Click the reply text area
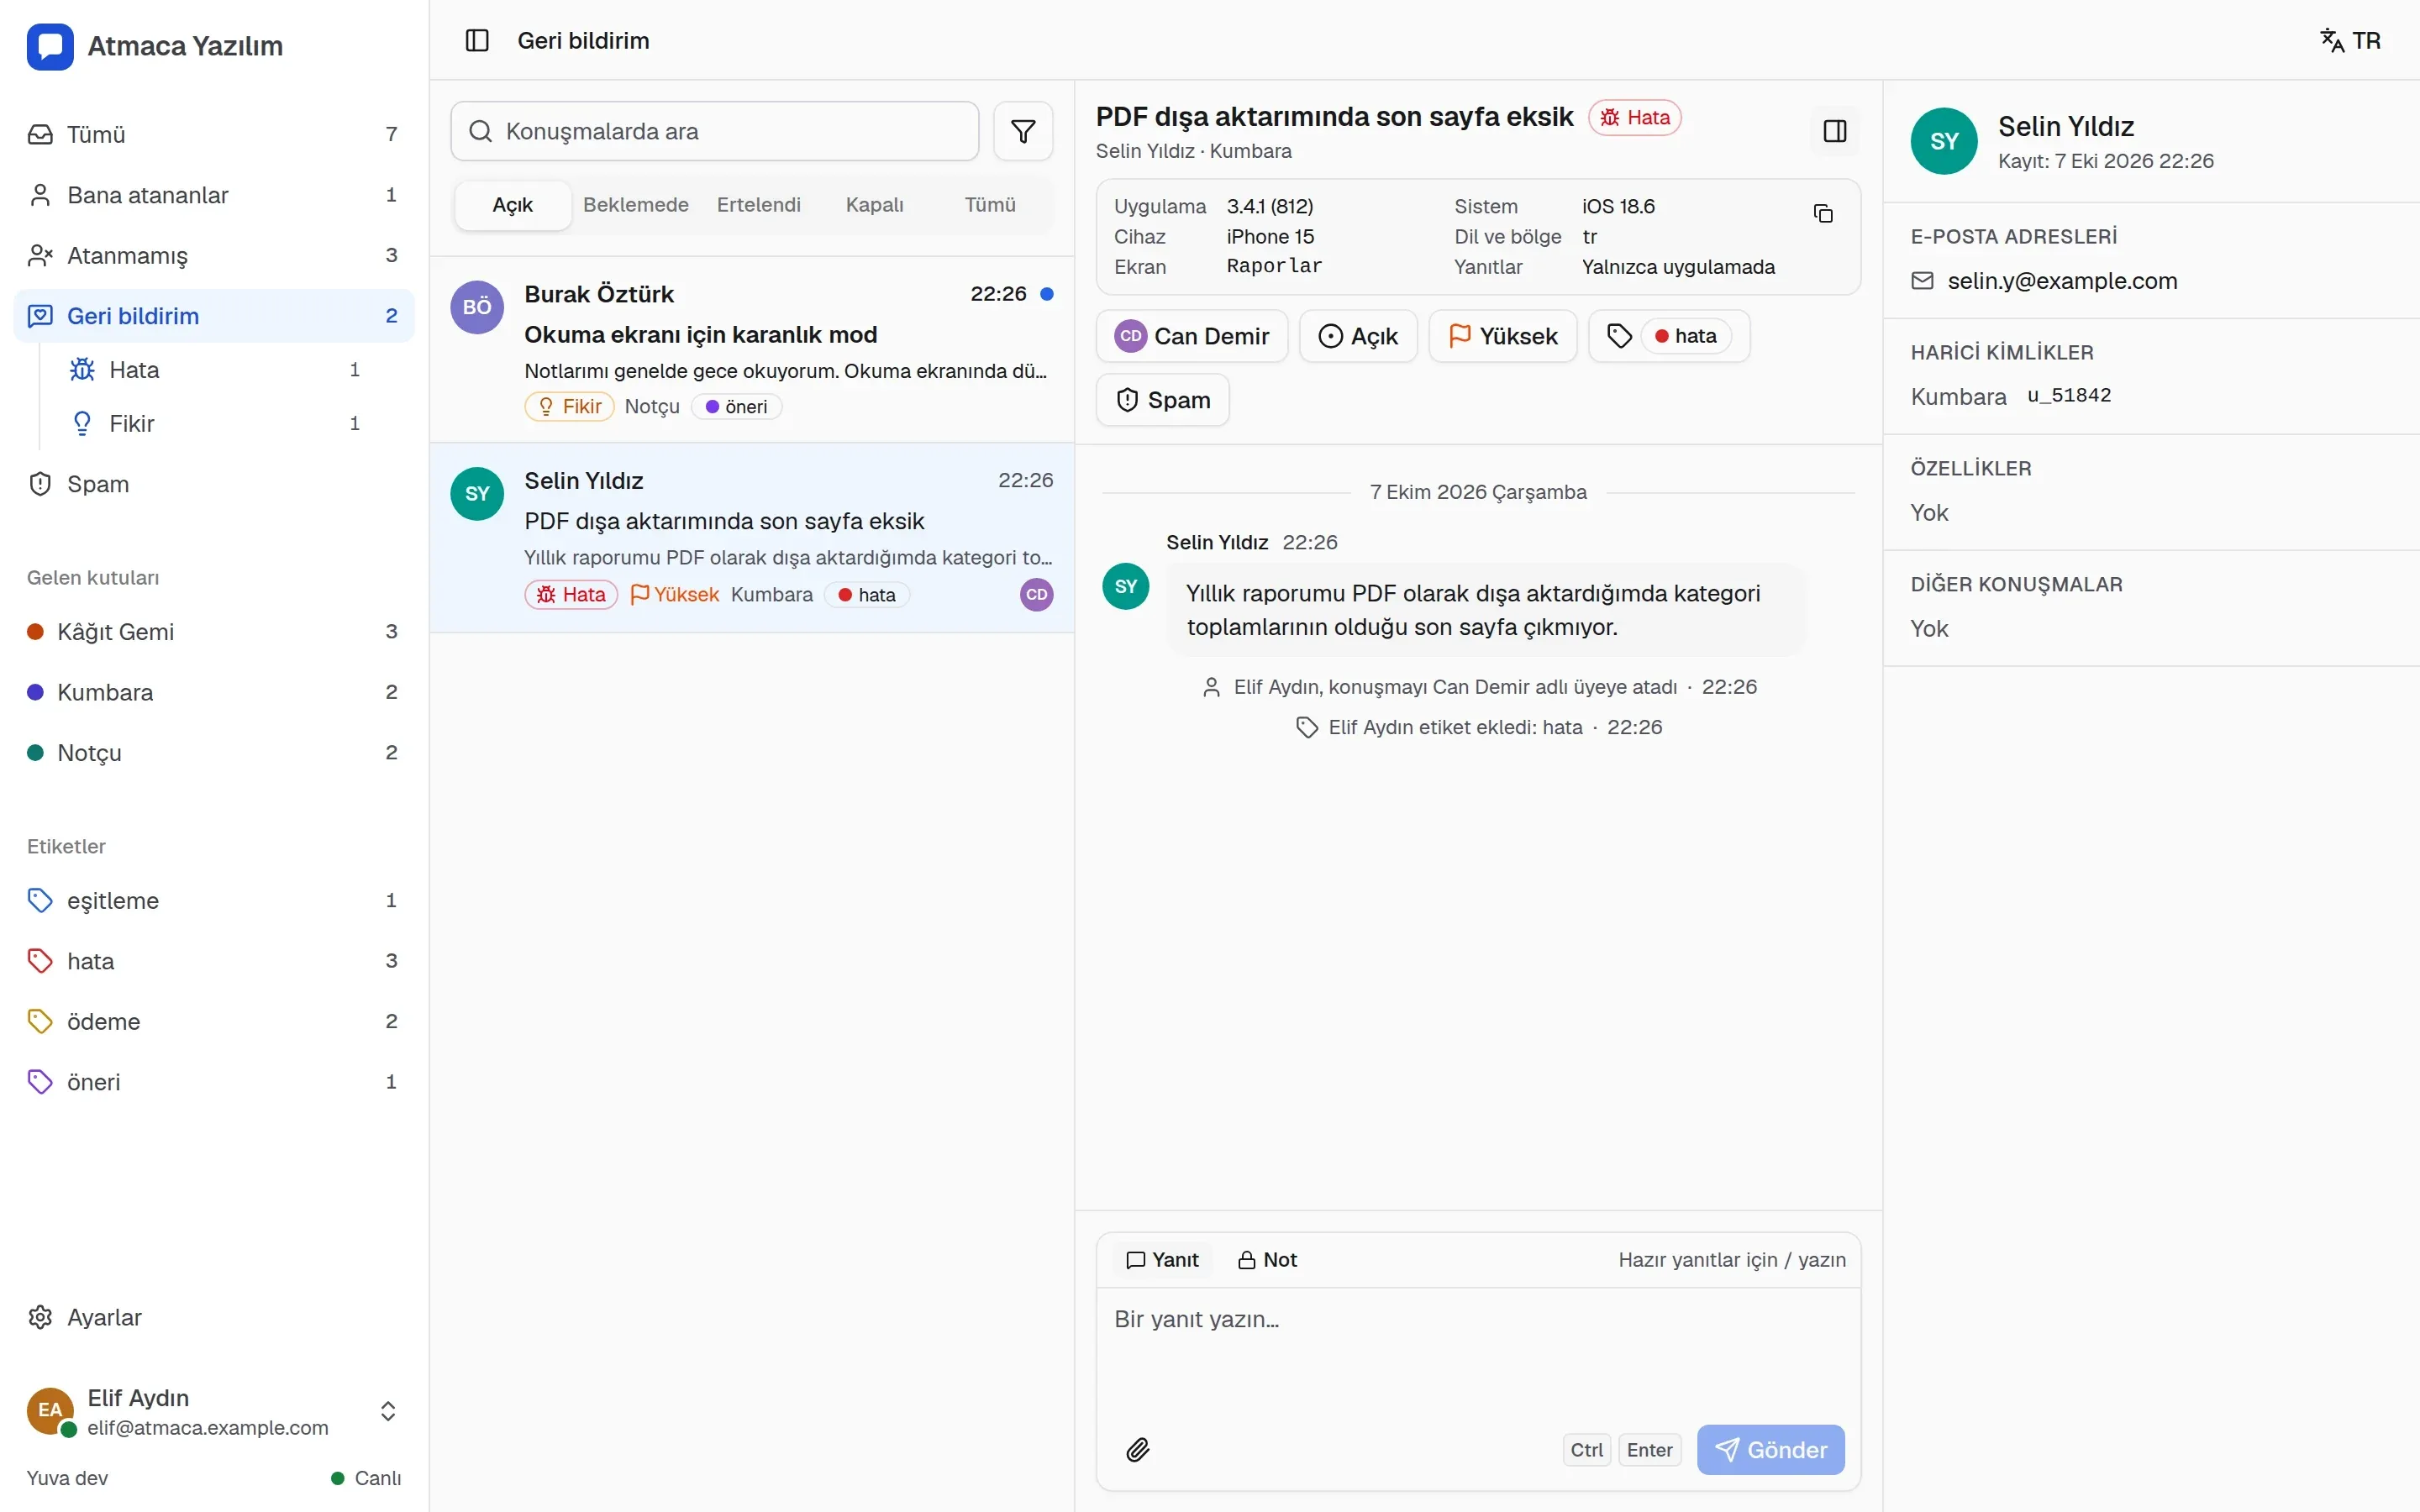This screenshot has width=2420, height=1512. [x=1478, y=1348]
